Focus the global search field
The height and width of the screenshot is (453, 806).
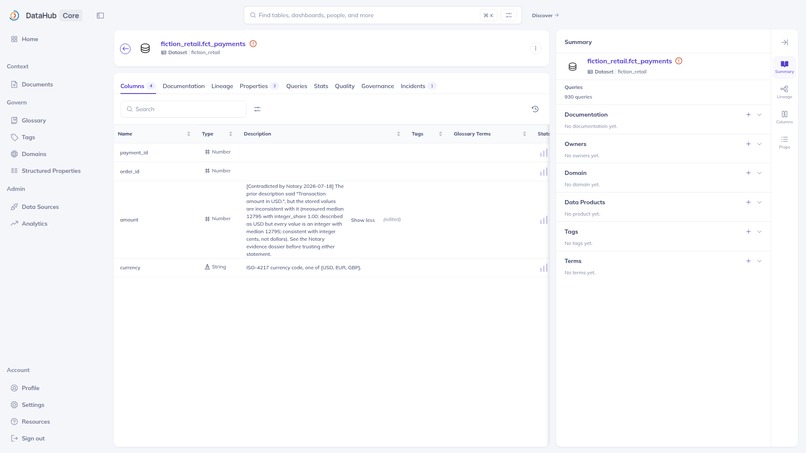pos(382,15)
